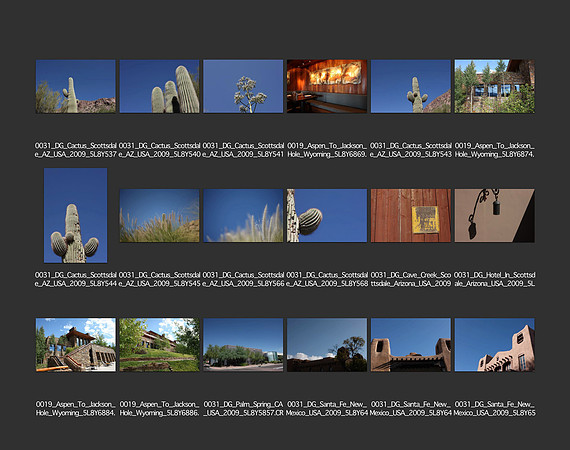Open the thumbnail showing three saguaro arms

[160, 87]
